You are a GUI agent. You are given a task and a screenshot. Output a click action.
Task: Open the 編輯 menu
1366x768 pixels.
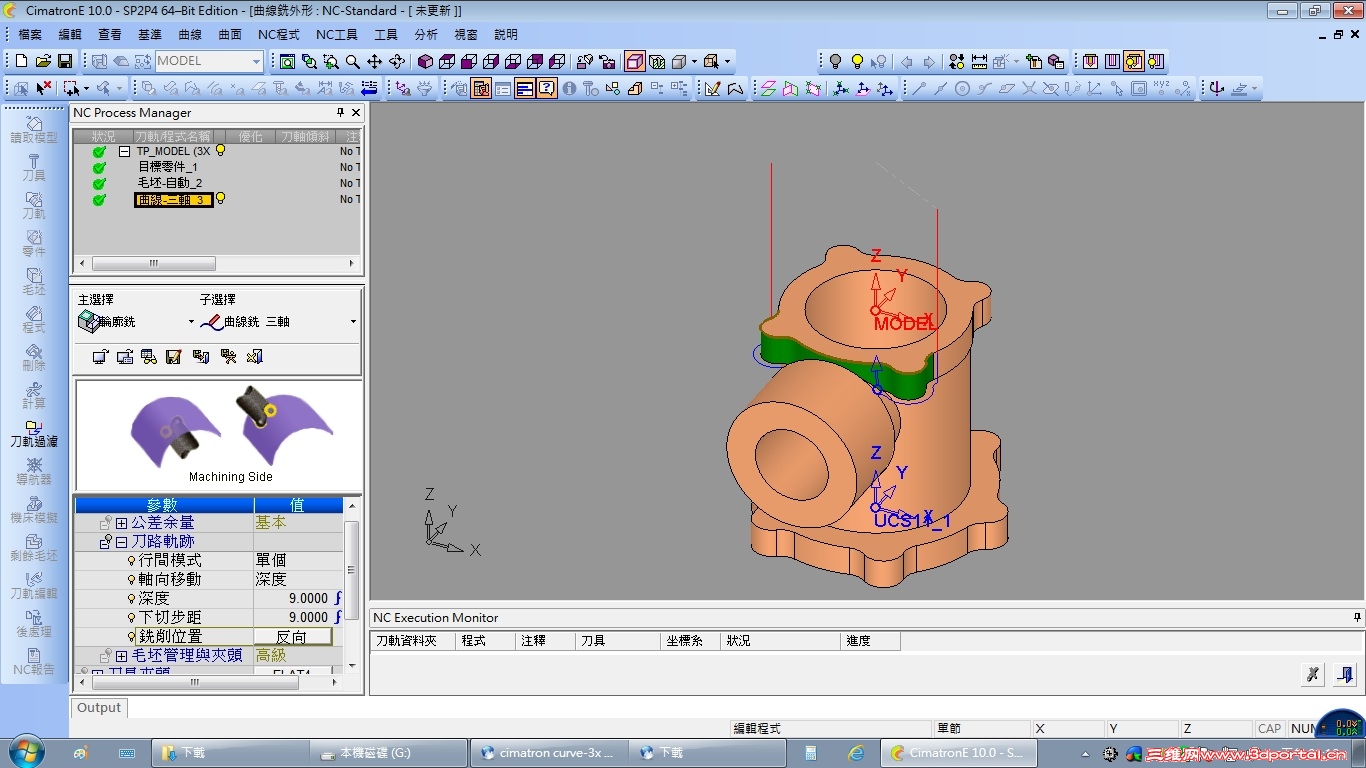point(70,35)
